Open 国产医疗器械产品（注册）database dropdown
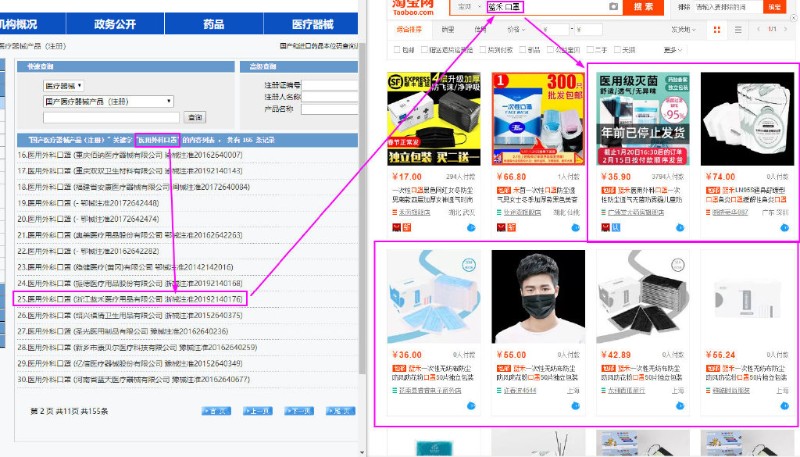 point(108,101)
